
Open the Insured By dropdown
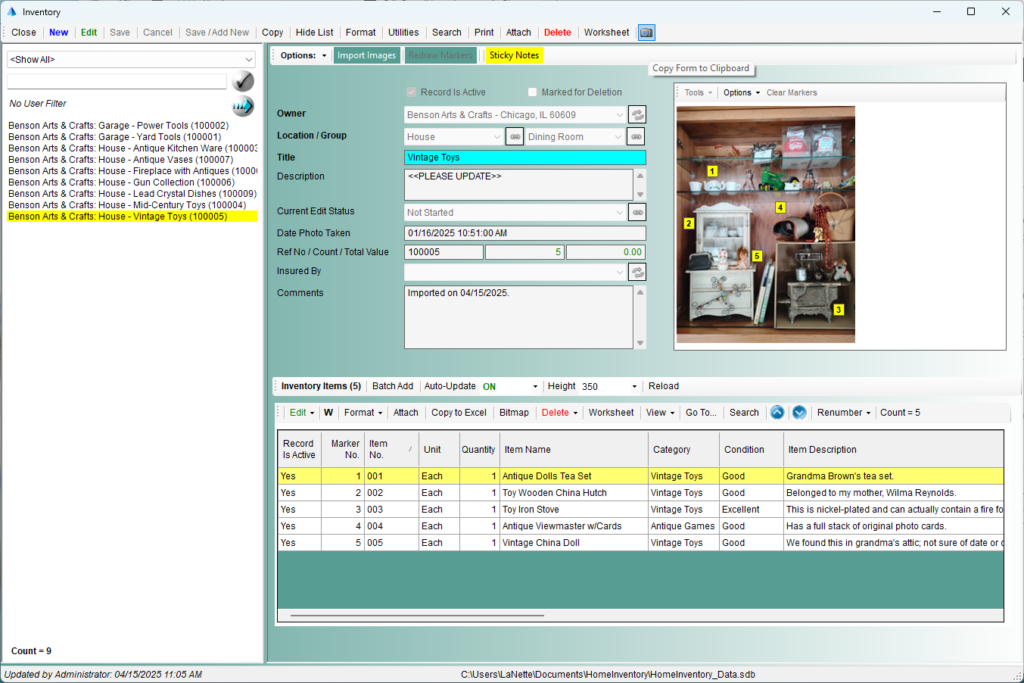pos(619,272)
